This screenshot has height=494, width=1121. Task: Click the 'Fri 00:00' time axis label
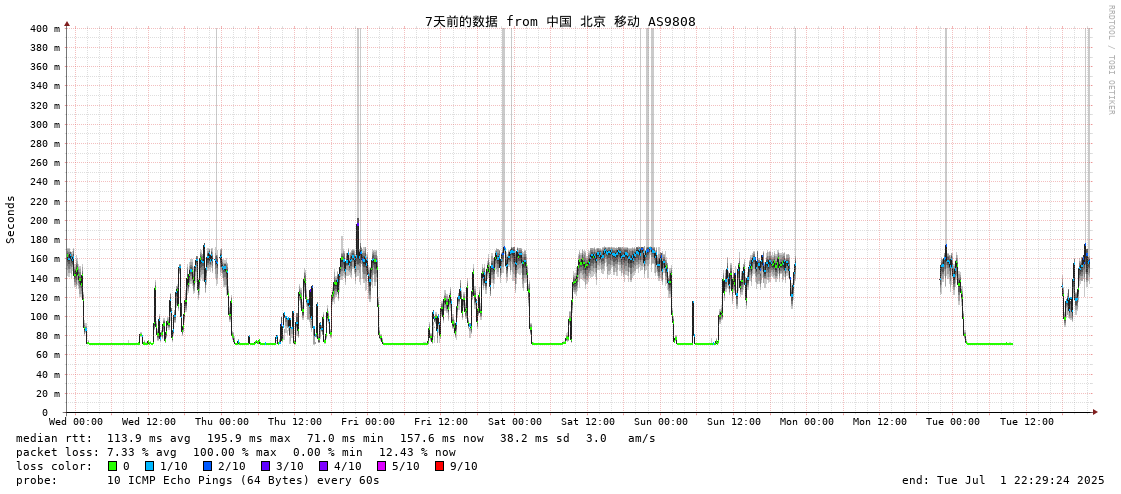[x=368, y=422]
